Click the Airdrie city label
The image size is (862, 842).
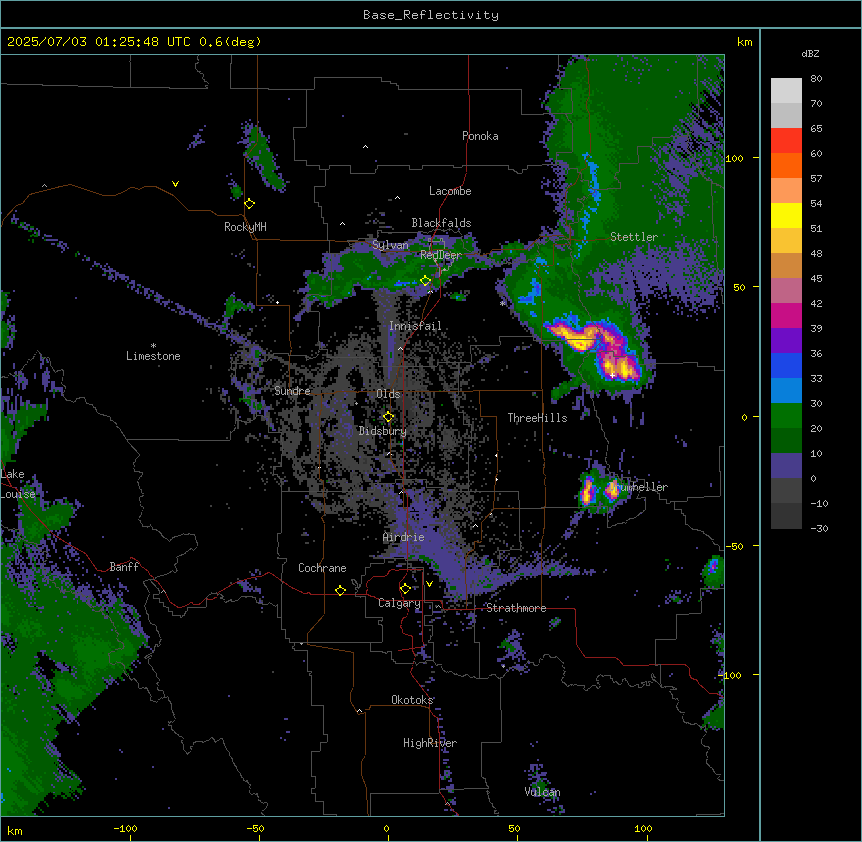pyautogui.click(x=404, y=537)
